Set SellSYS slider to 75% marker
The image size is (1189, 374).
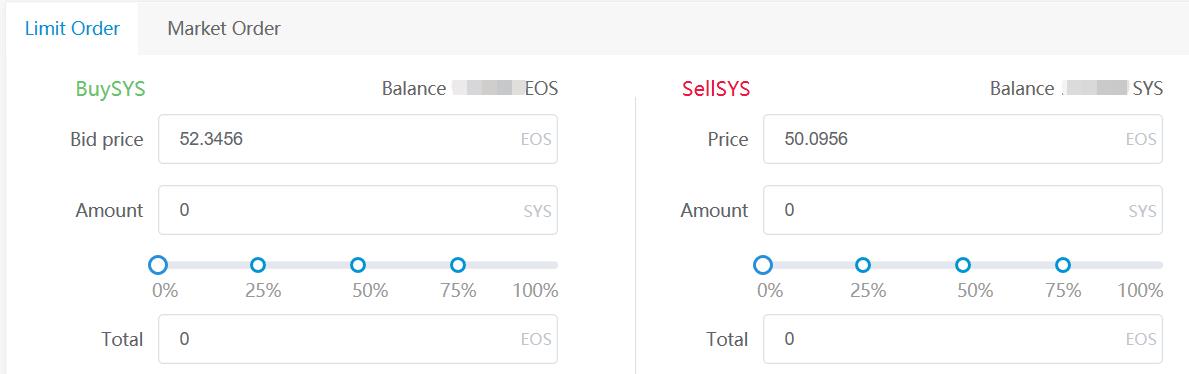(x=1062, y=265)
